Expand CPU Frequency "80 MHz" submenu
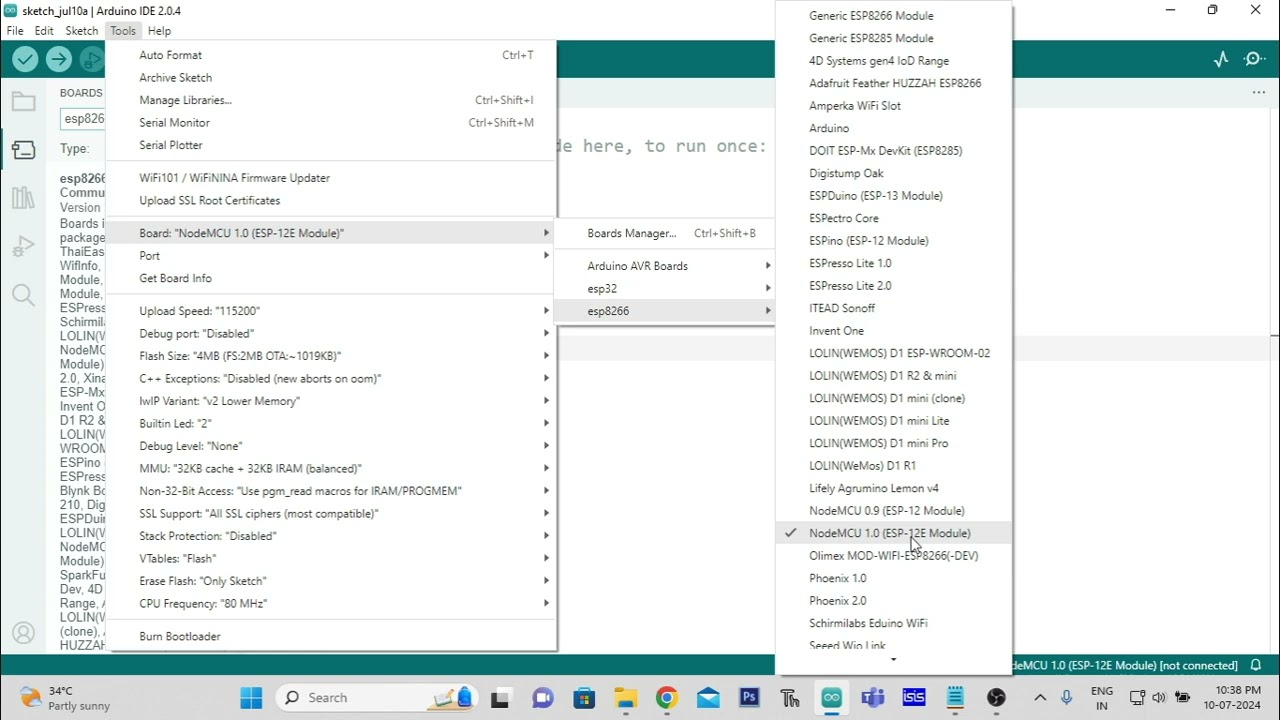The image size is (1280, 720). (331, 603)
